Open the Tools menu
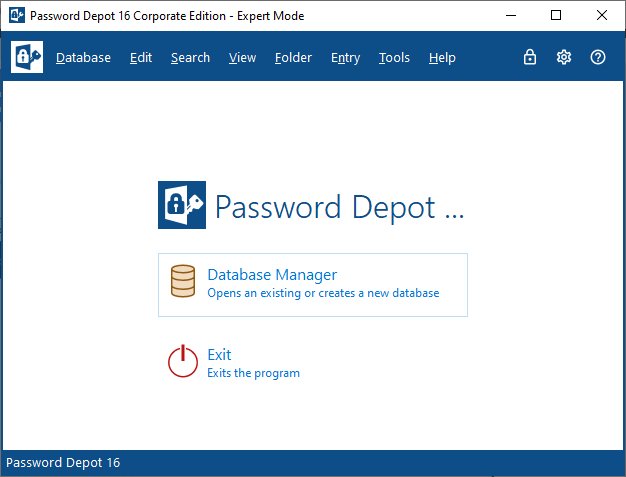Viewport: 626px width, 477px height. click(x=394, y=57)
